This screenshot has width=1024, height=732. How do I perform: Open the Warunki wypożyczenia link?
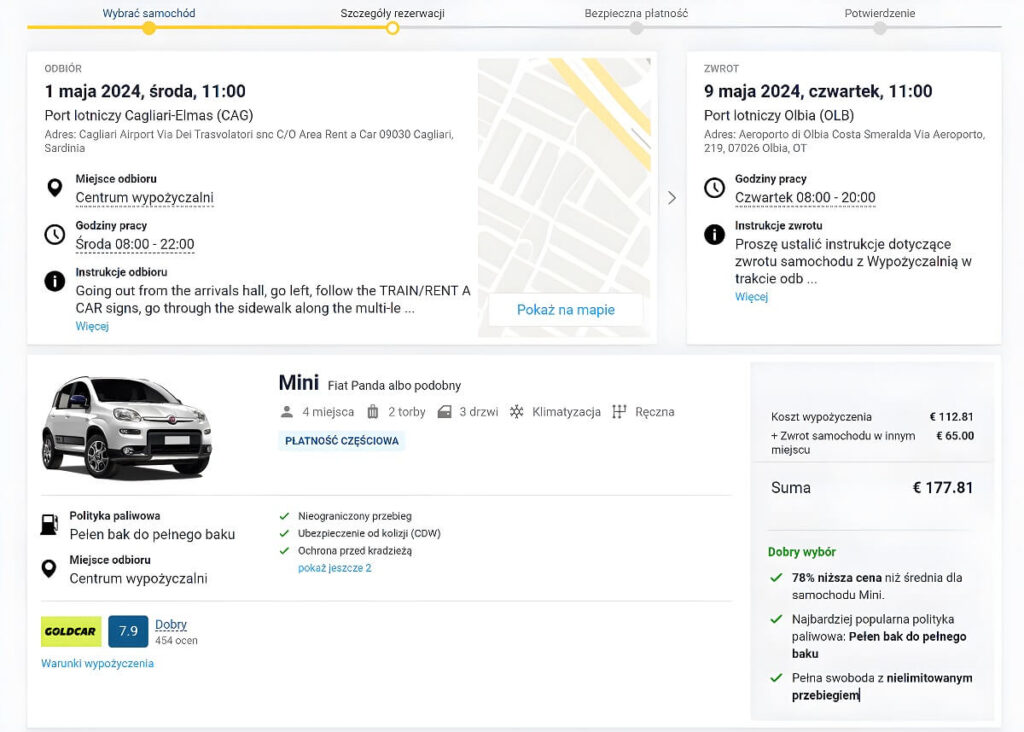[x=97, y=663]
